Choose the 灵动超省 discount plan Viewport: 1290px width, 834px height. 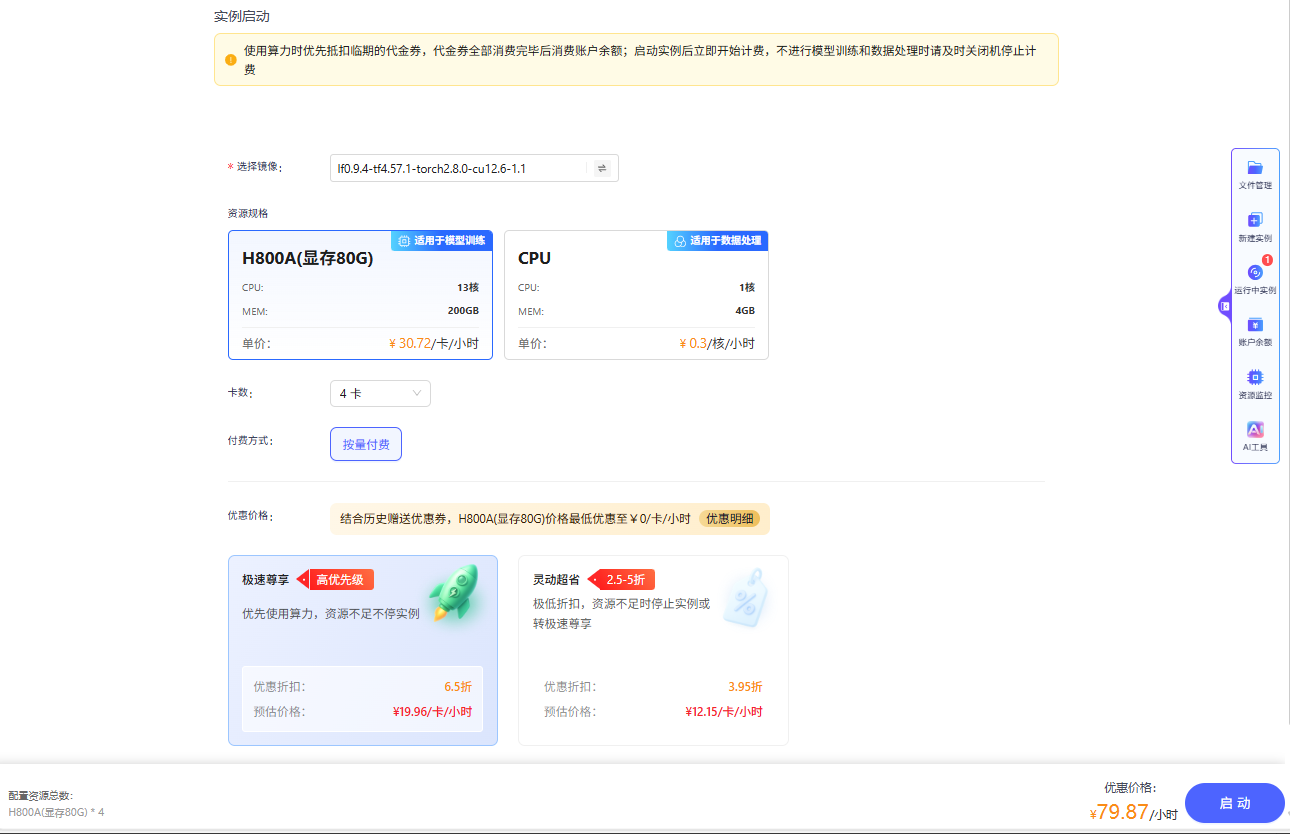pos(652,650)
